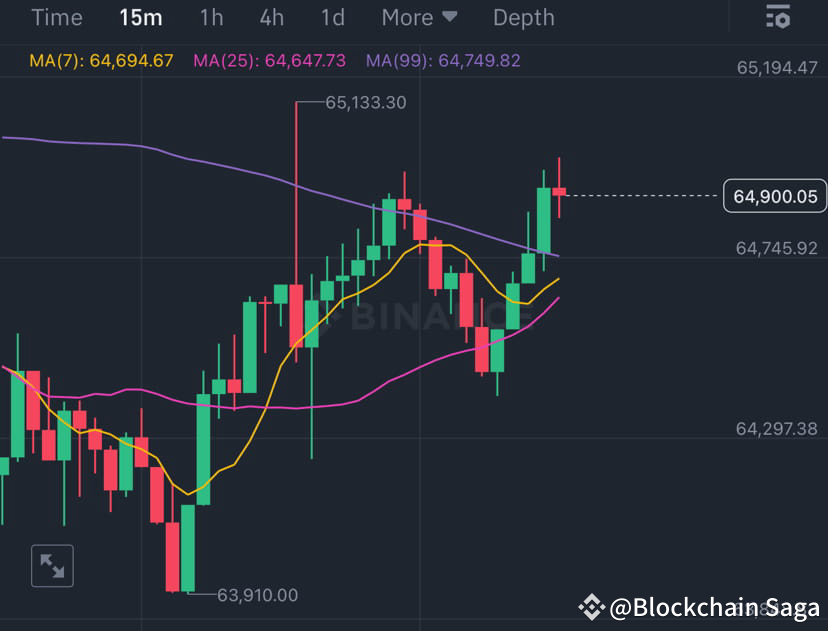This screenshot has height=631, width=828.
Task: Select the 4h interval button
Action: point(271,17)
